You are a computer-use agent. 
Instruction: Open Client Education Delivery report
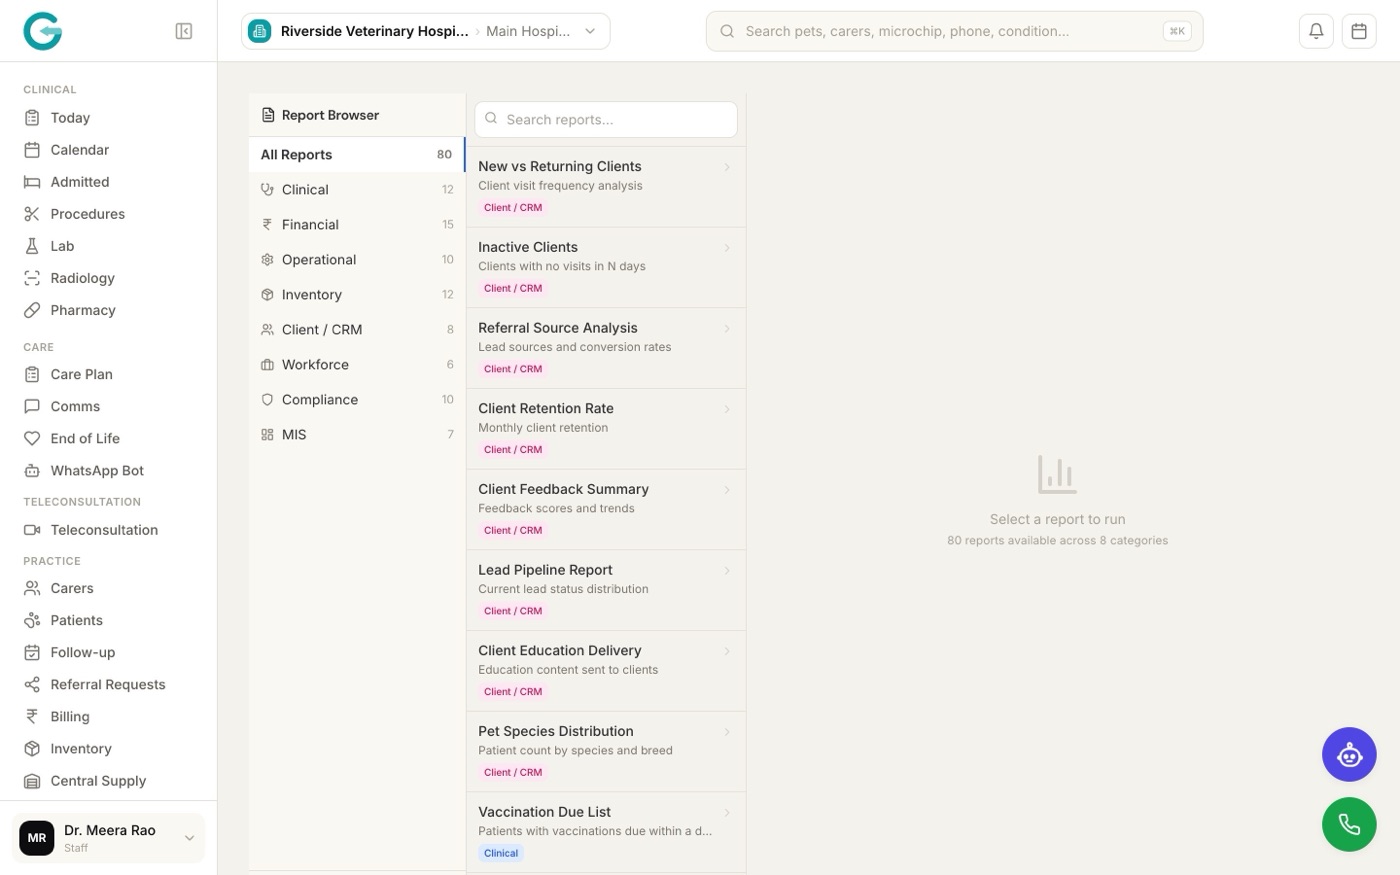606,670
